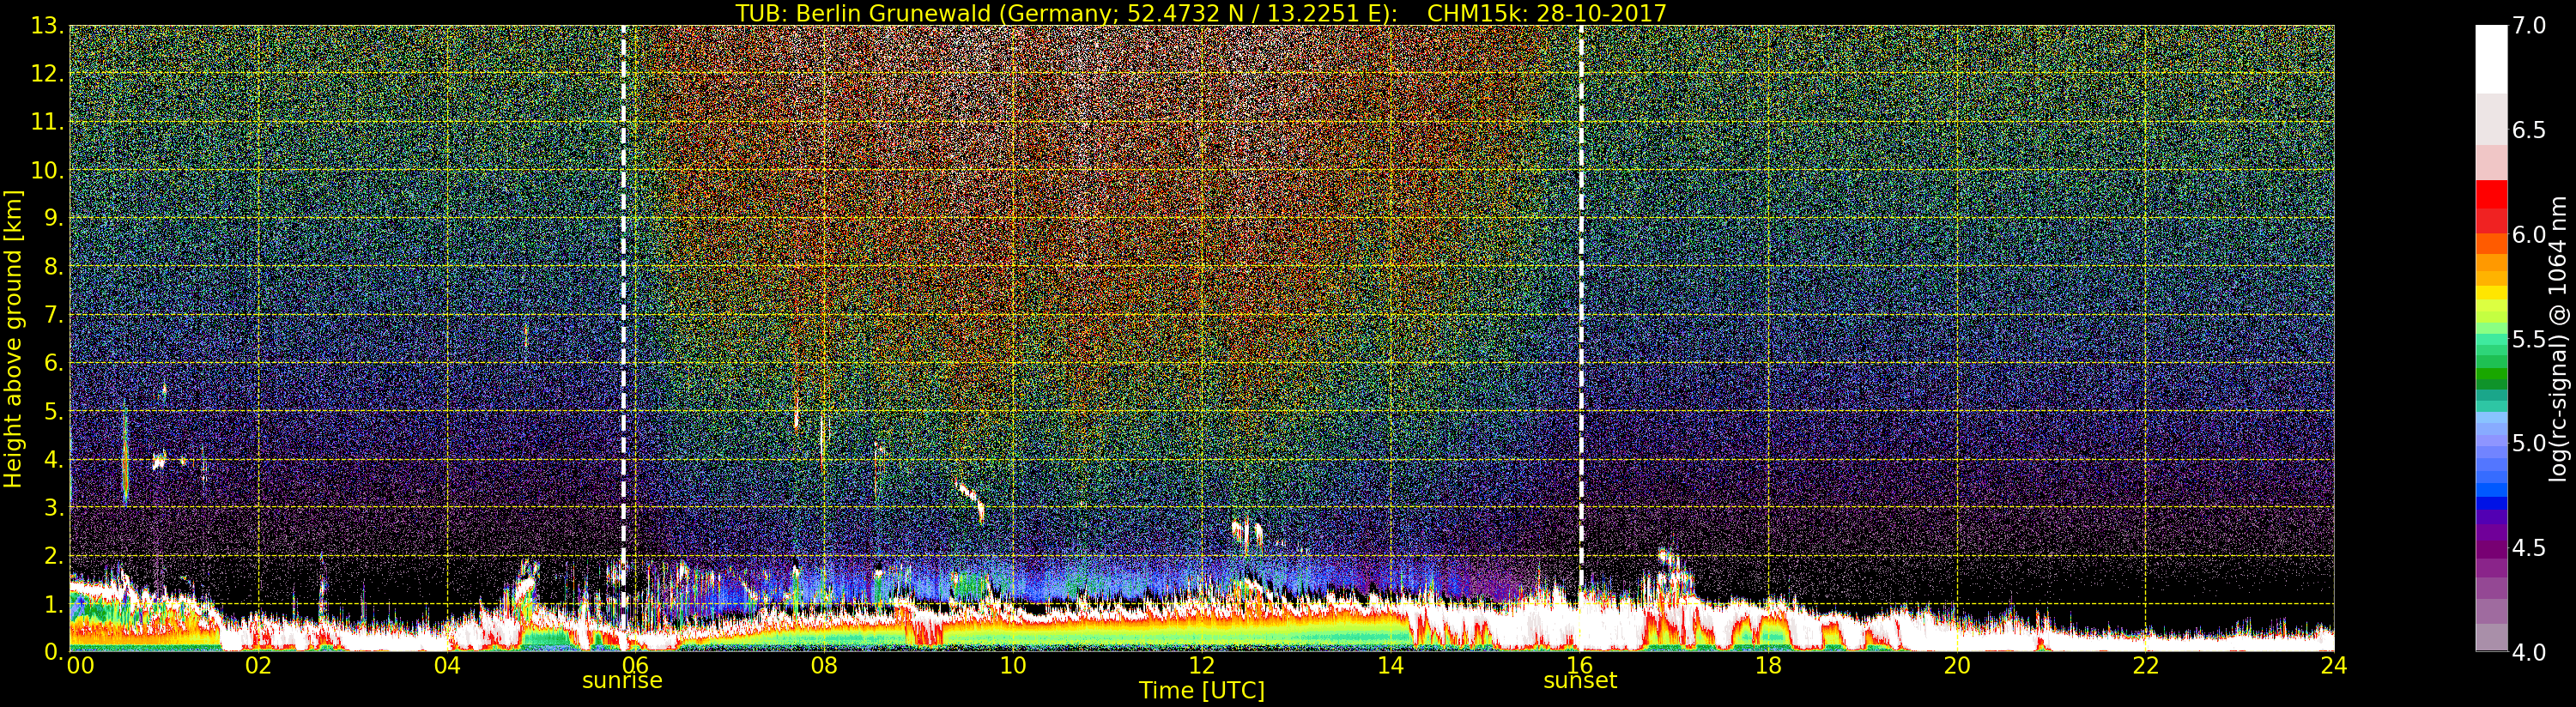Click the '13.' tick on the height axis
The width and height of the screenshot is (2576, 707).
[x=47, y=26]
